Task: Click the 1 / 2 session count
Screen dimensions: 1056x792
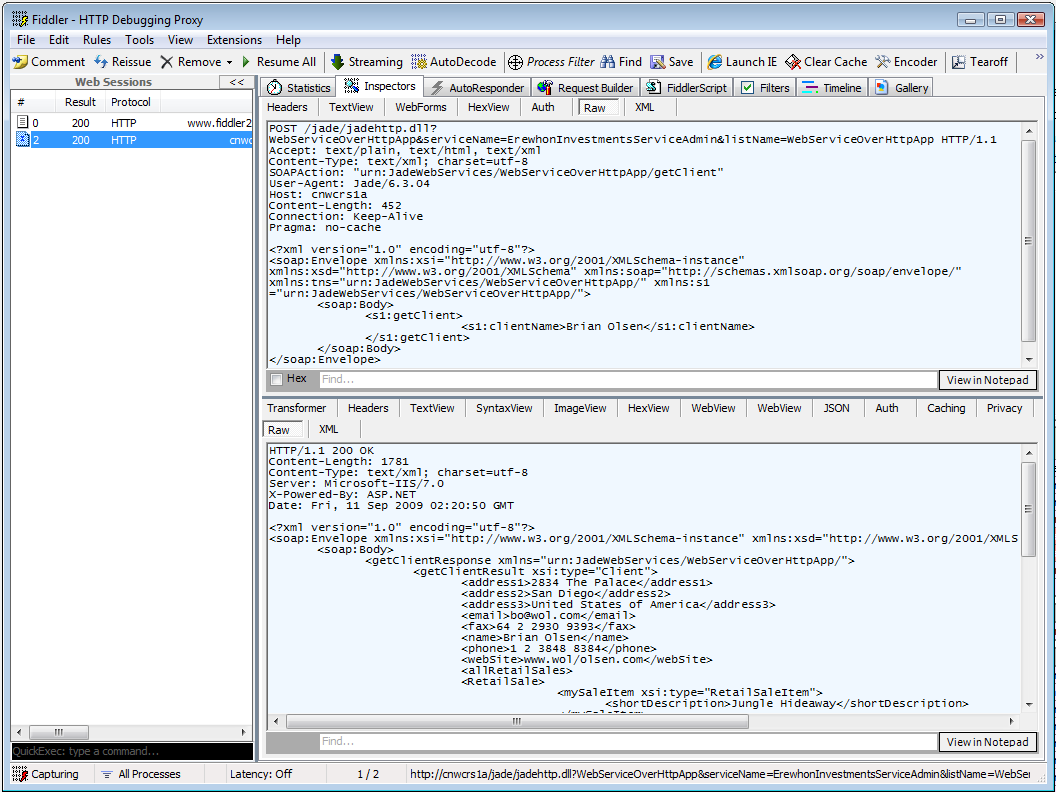Action: [368, 774]
